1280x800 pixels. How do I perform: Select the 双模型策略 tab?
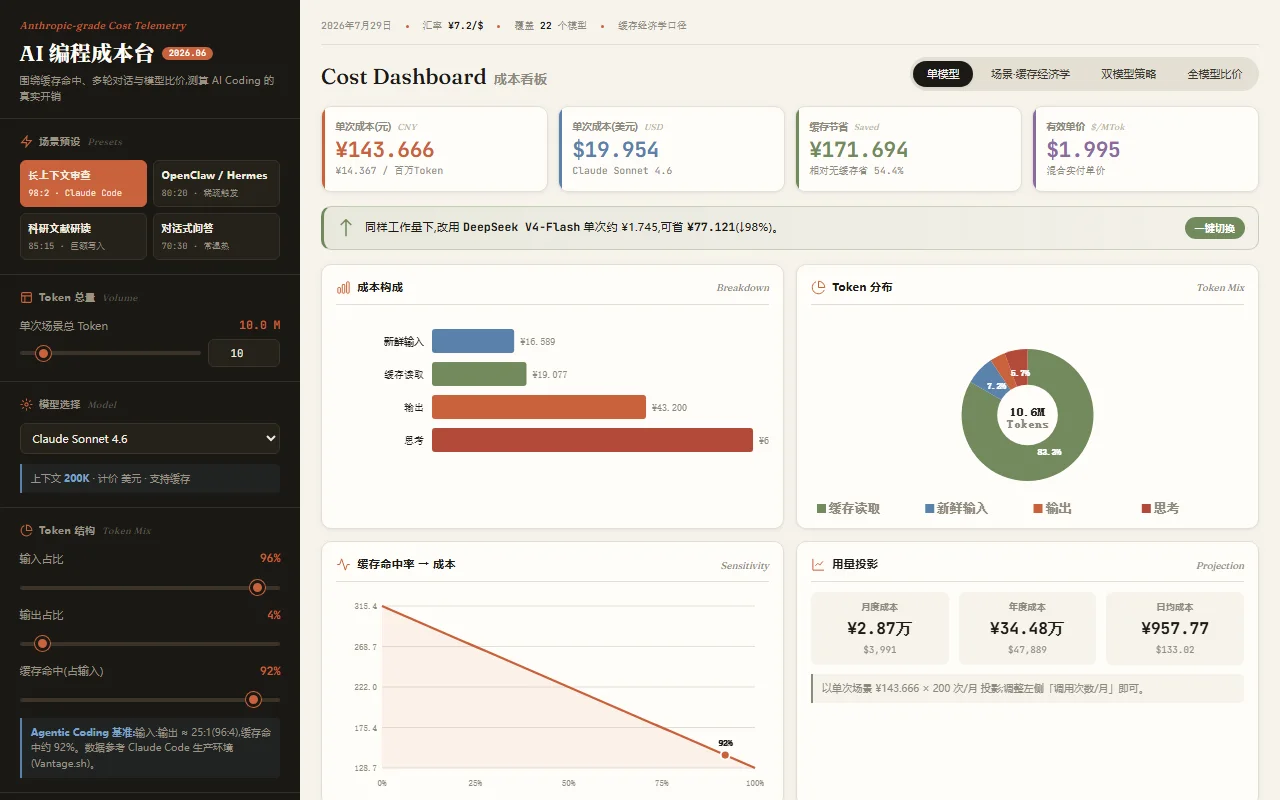[x=1129, y=74]
